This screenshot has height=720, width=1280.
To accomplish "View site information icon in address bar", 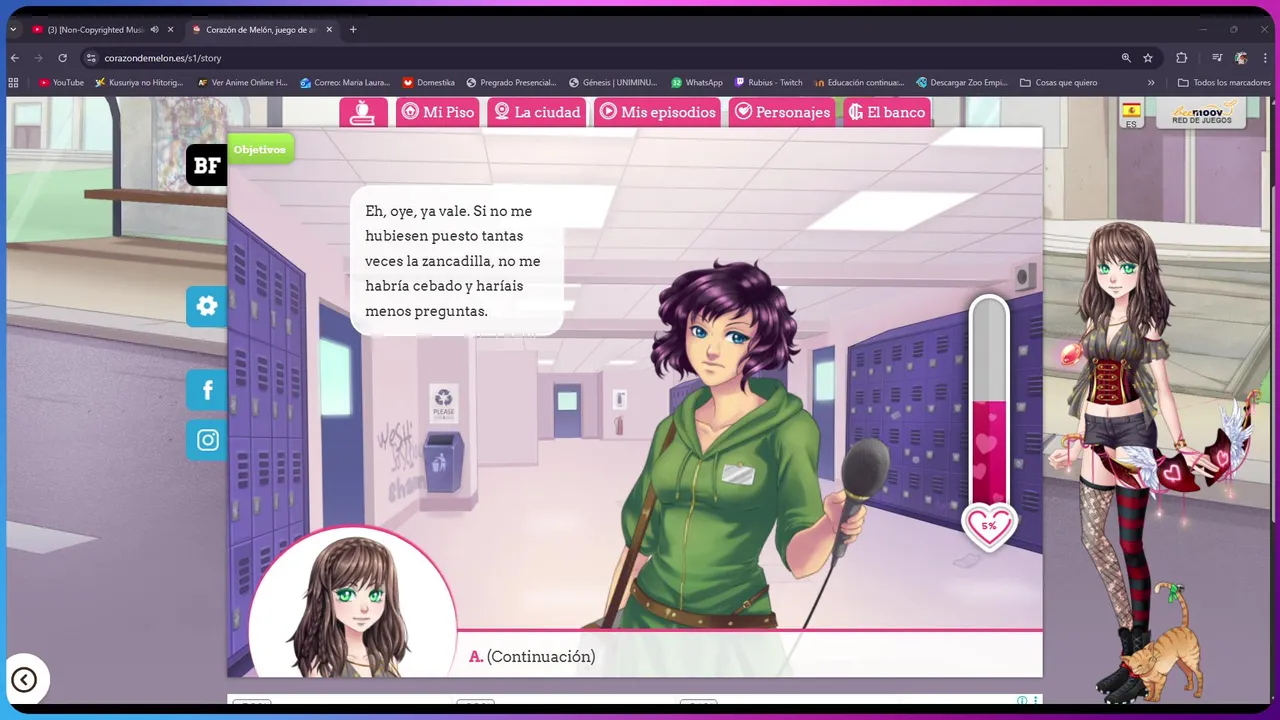I will pos(91,58).
